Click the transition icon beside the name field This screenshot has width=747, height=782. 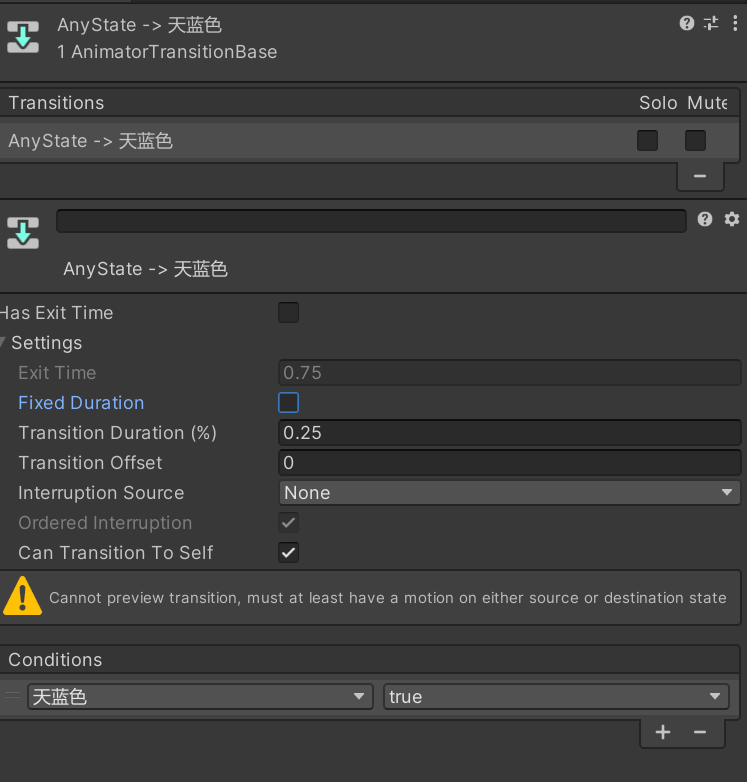(22, 232)
